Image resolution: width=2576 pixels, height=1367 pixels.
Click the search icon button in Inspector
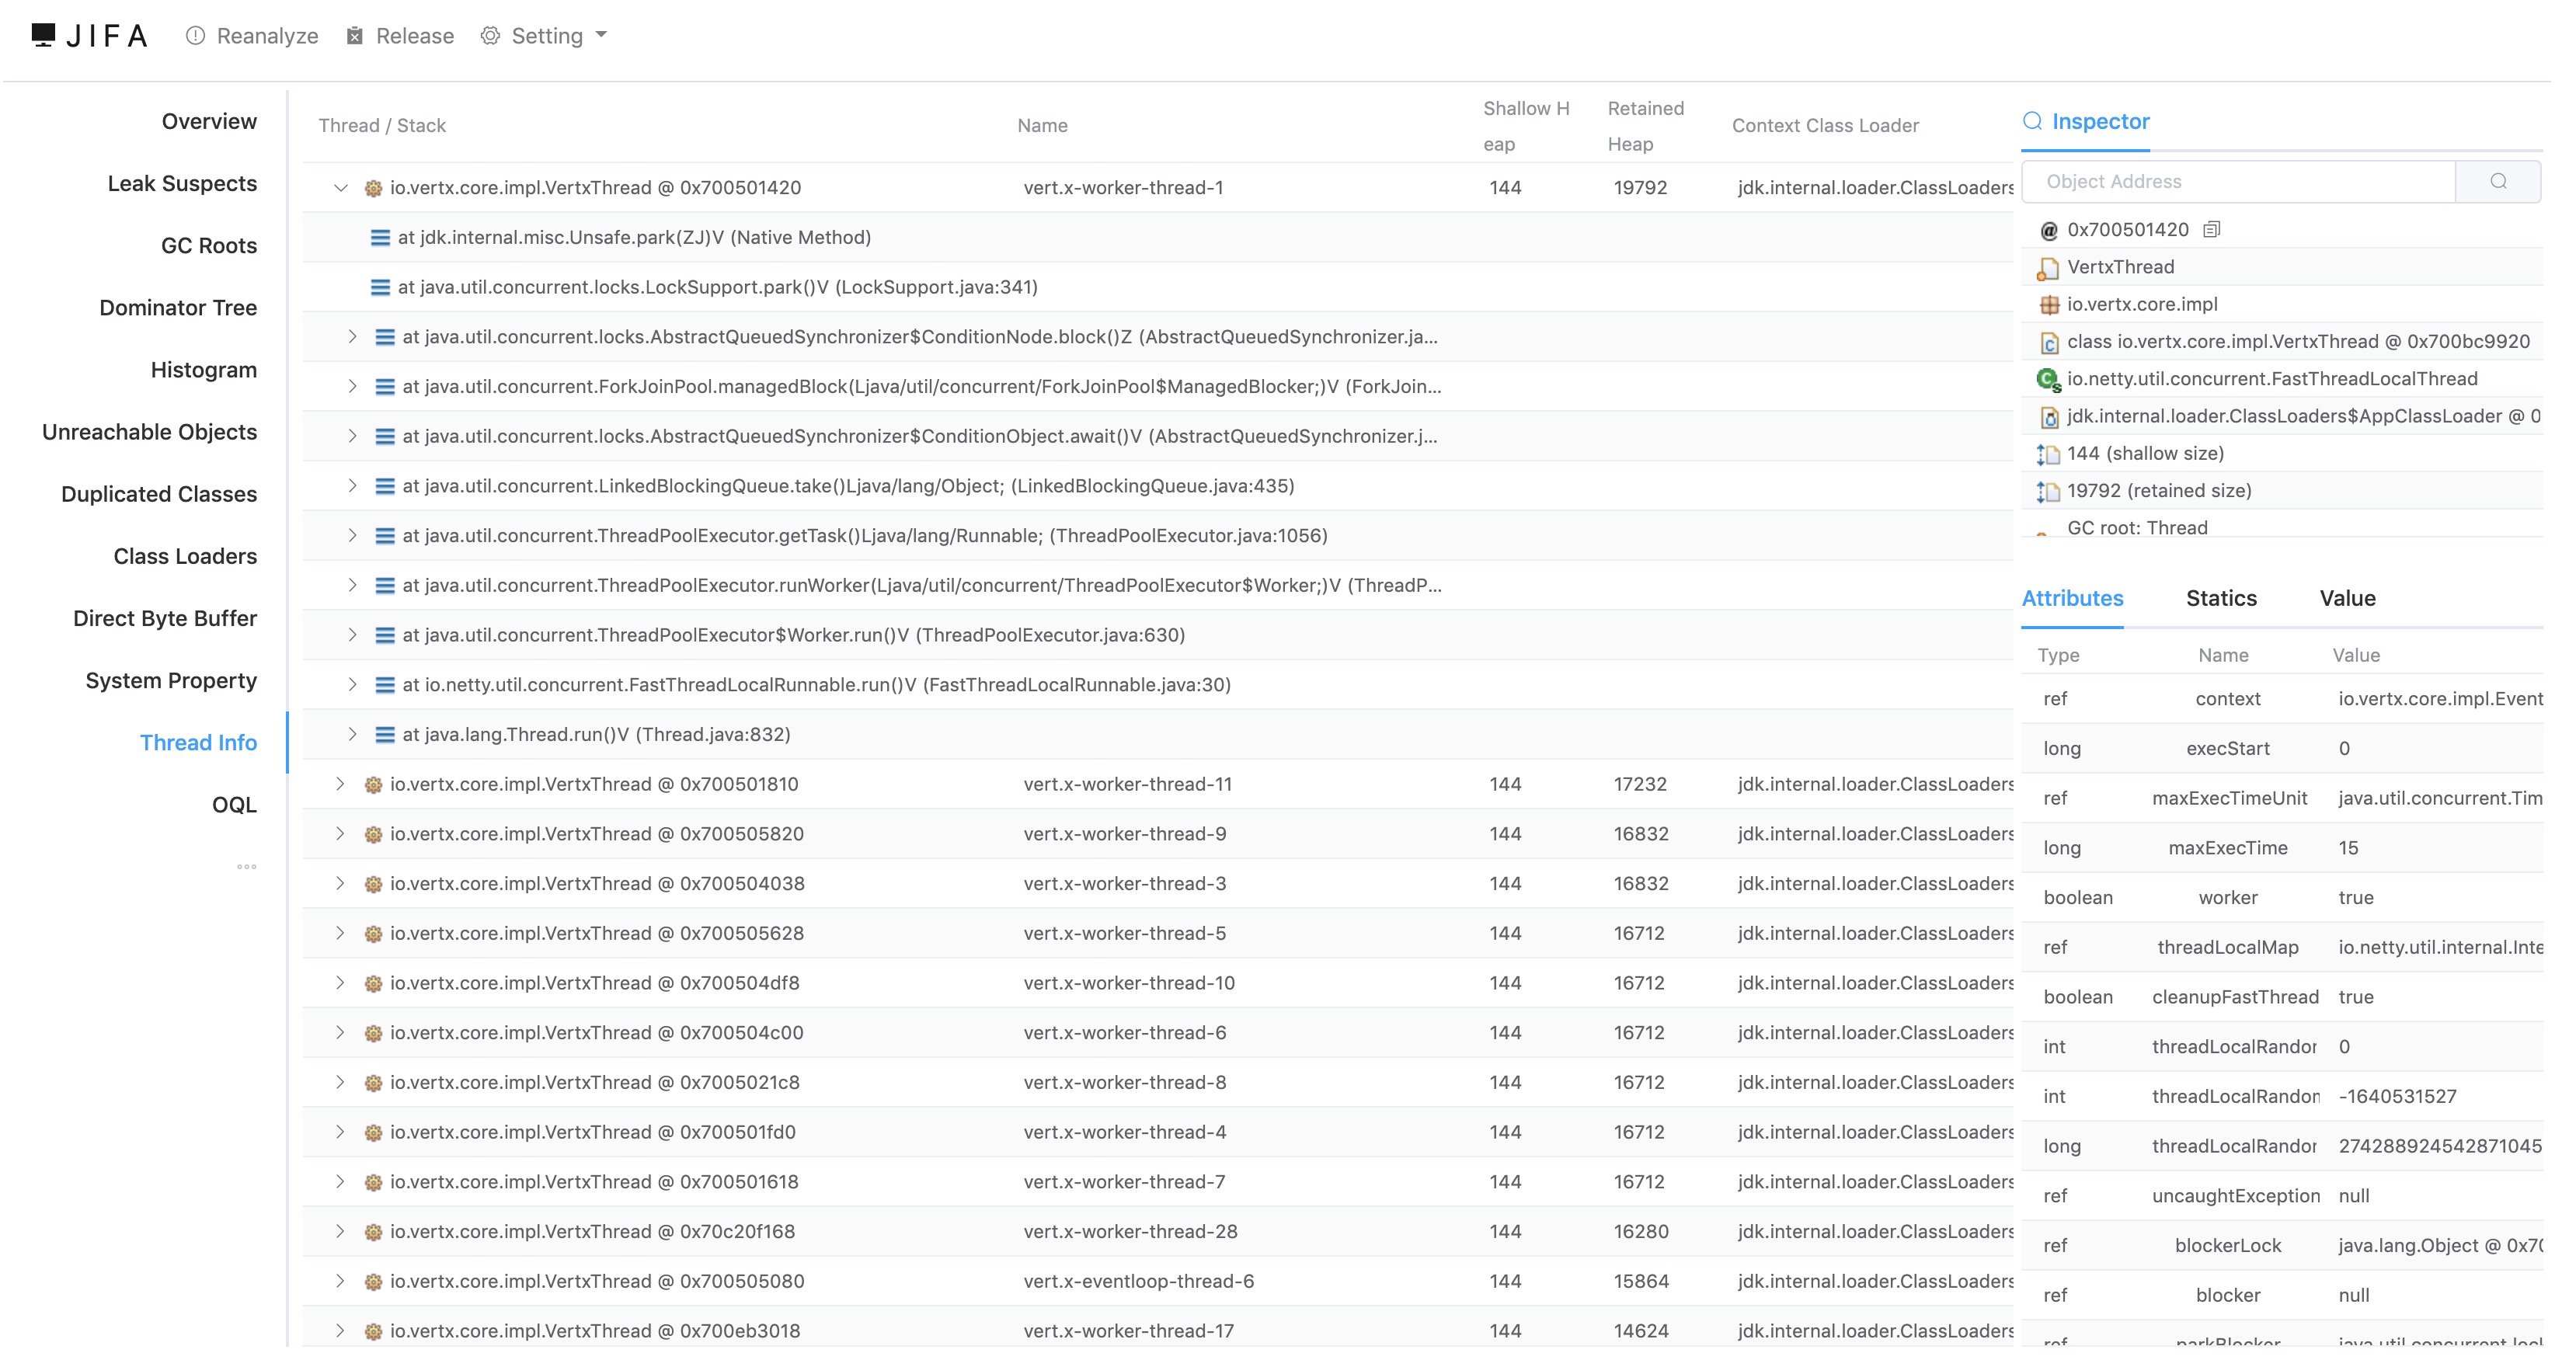point(2497,181)
